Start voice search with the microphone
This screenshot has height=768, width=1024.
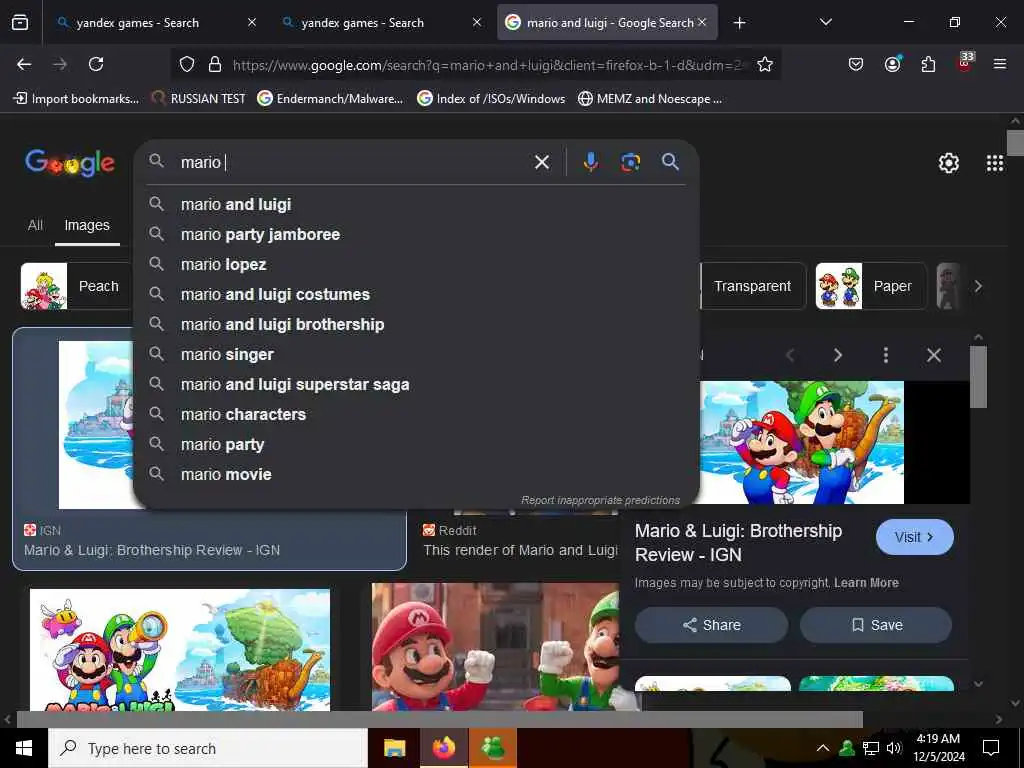point(590,162)
